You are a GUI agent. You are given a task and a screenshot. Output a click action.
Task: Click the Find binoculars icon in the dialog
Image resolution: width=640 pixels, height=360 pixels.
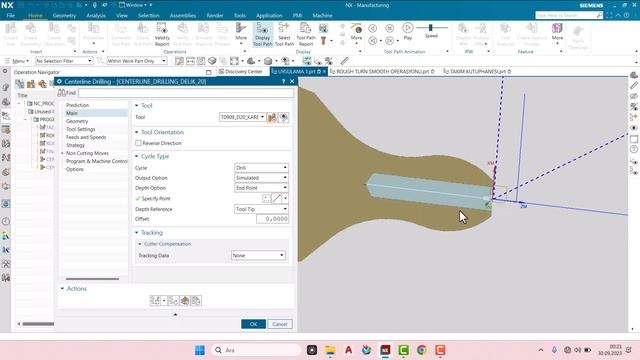[x=61, y=93]
